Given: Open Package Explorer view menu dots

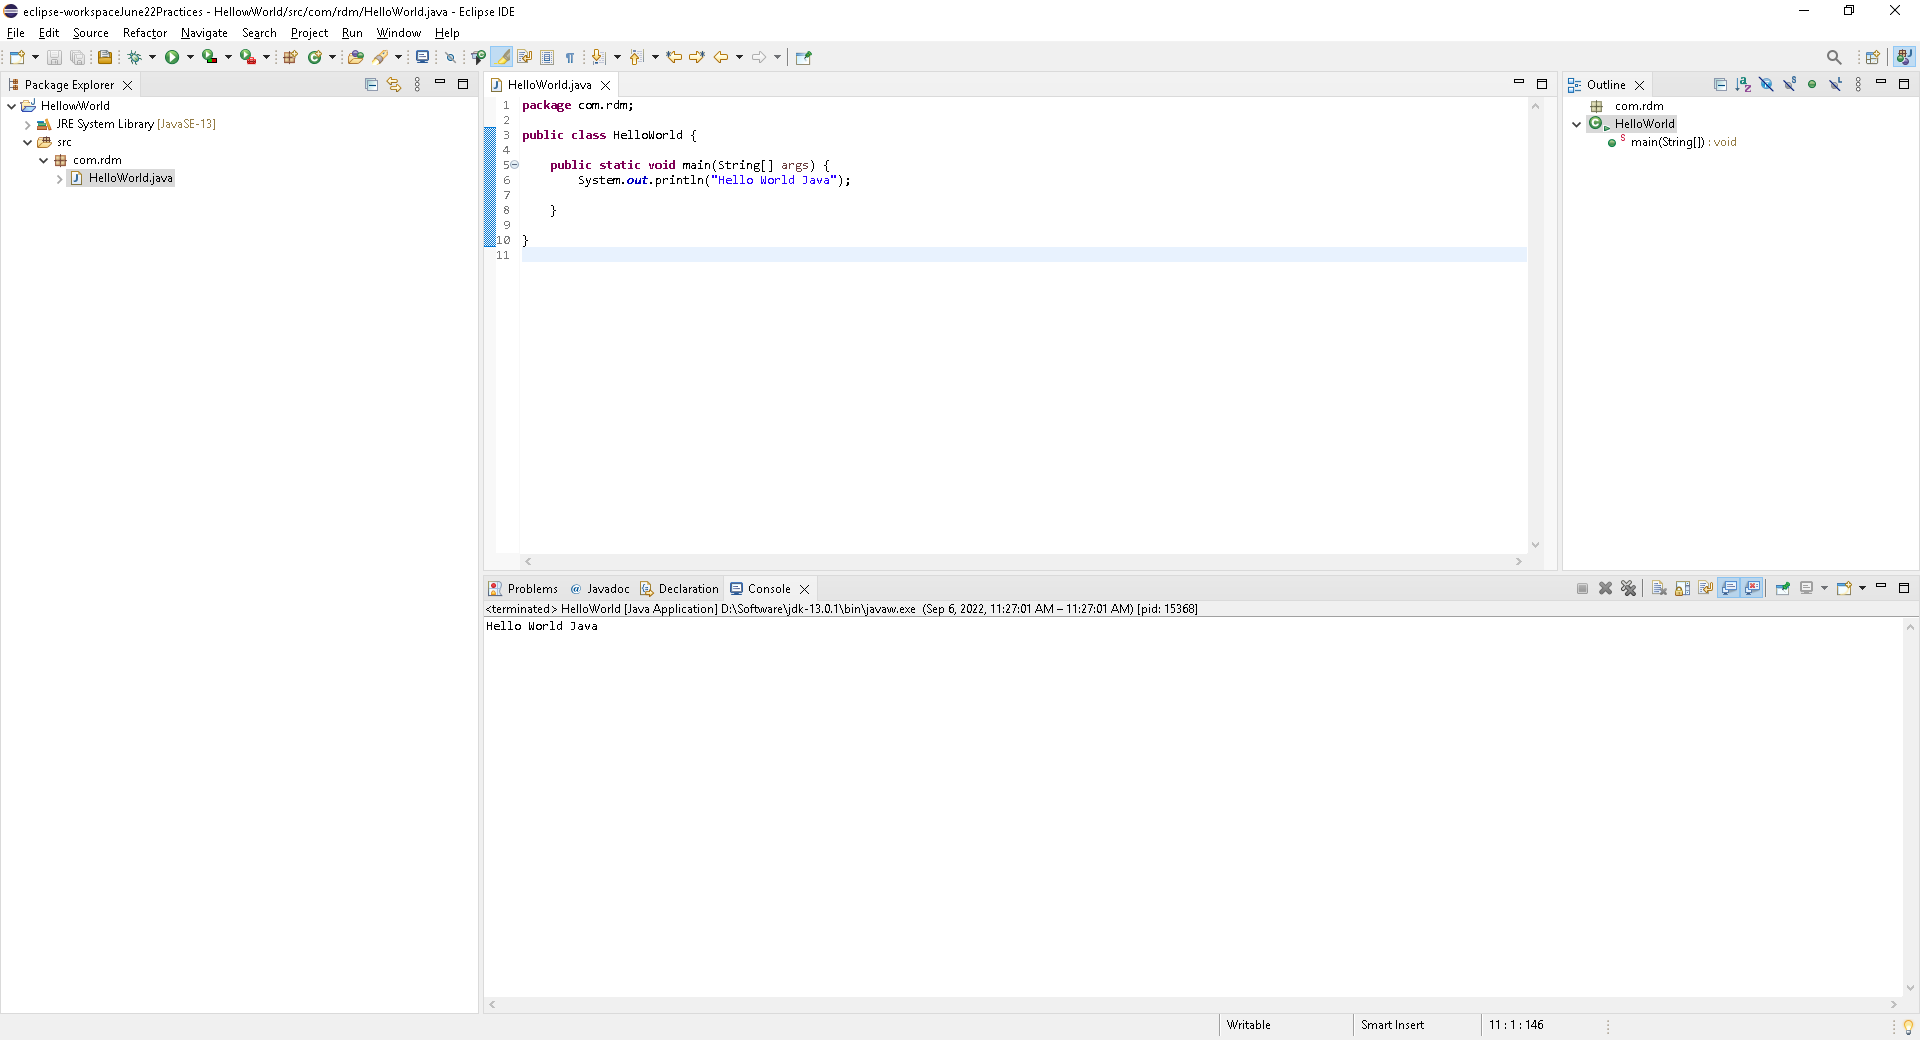Looking at the screenshot, I should (417, 85).
